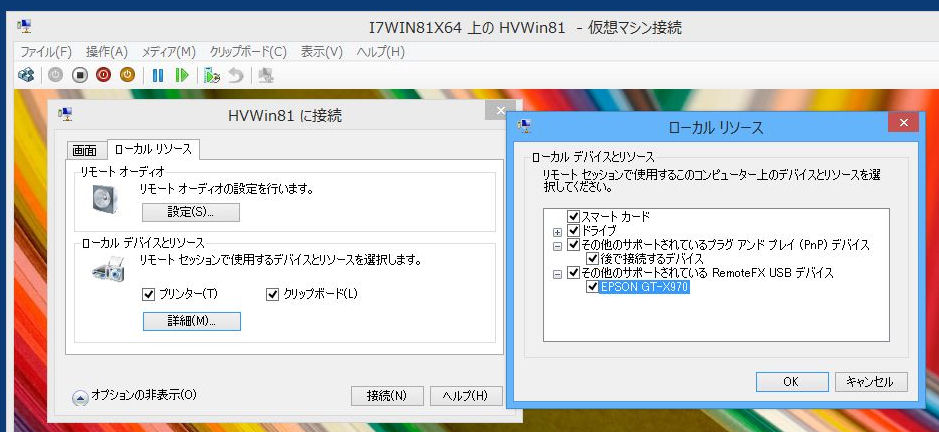Turn off the VM with the black stop icon
The height and width of the screenshot is (432, 939).
[80, 75]
